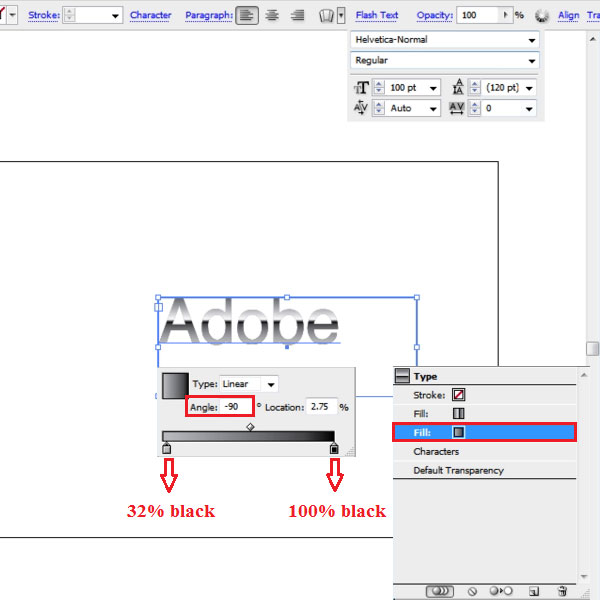This screenshot has width=600, height=600.
Task: Open the stroke weight dropdown
Action: click(114, 16)
